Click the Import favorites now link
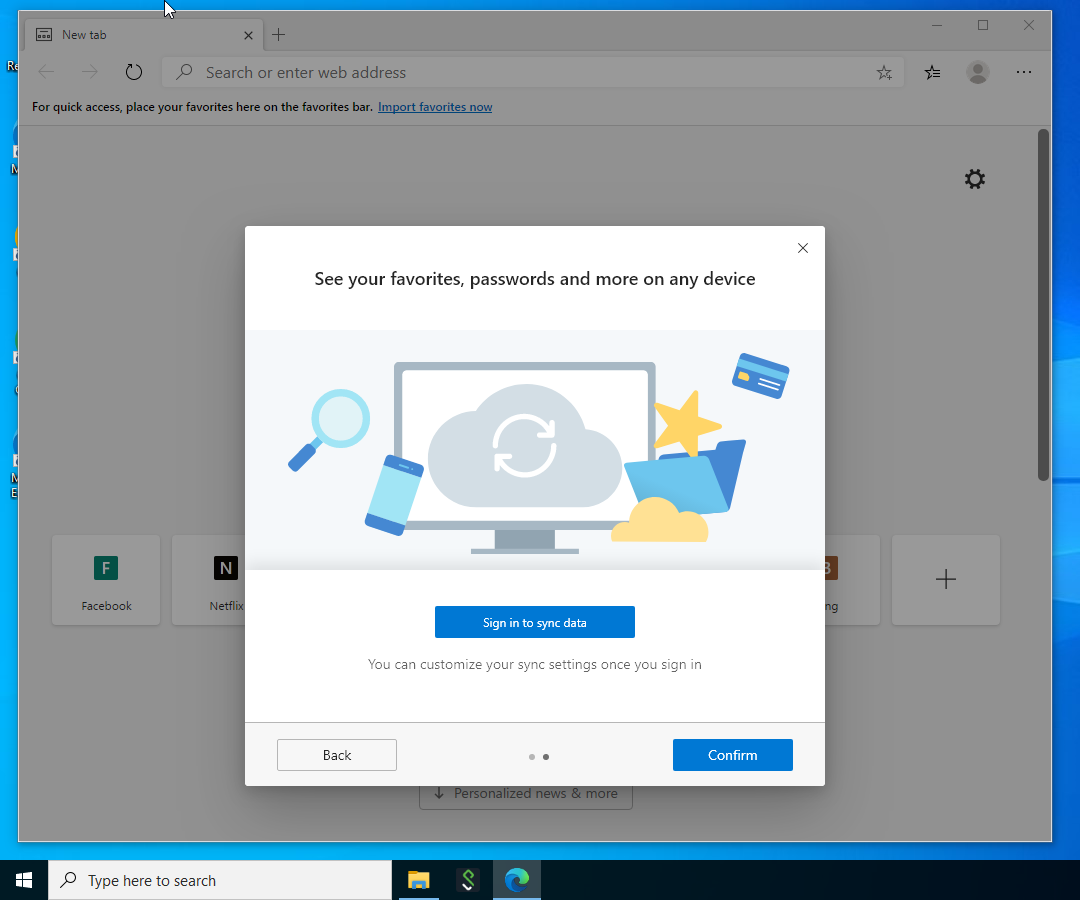 435,107
